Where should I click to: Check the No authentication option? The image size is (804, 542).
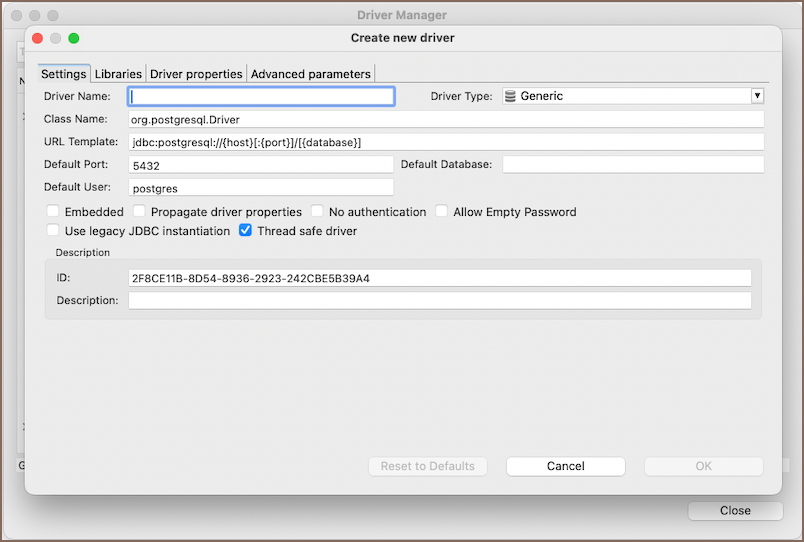click(317, 212)
